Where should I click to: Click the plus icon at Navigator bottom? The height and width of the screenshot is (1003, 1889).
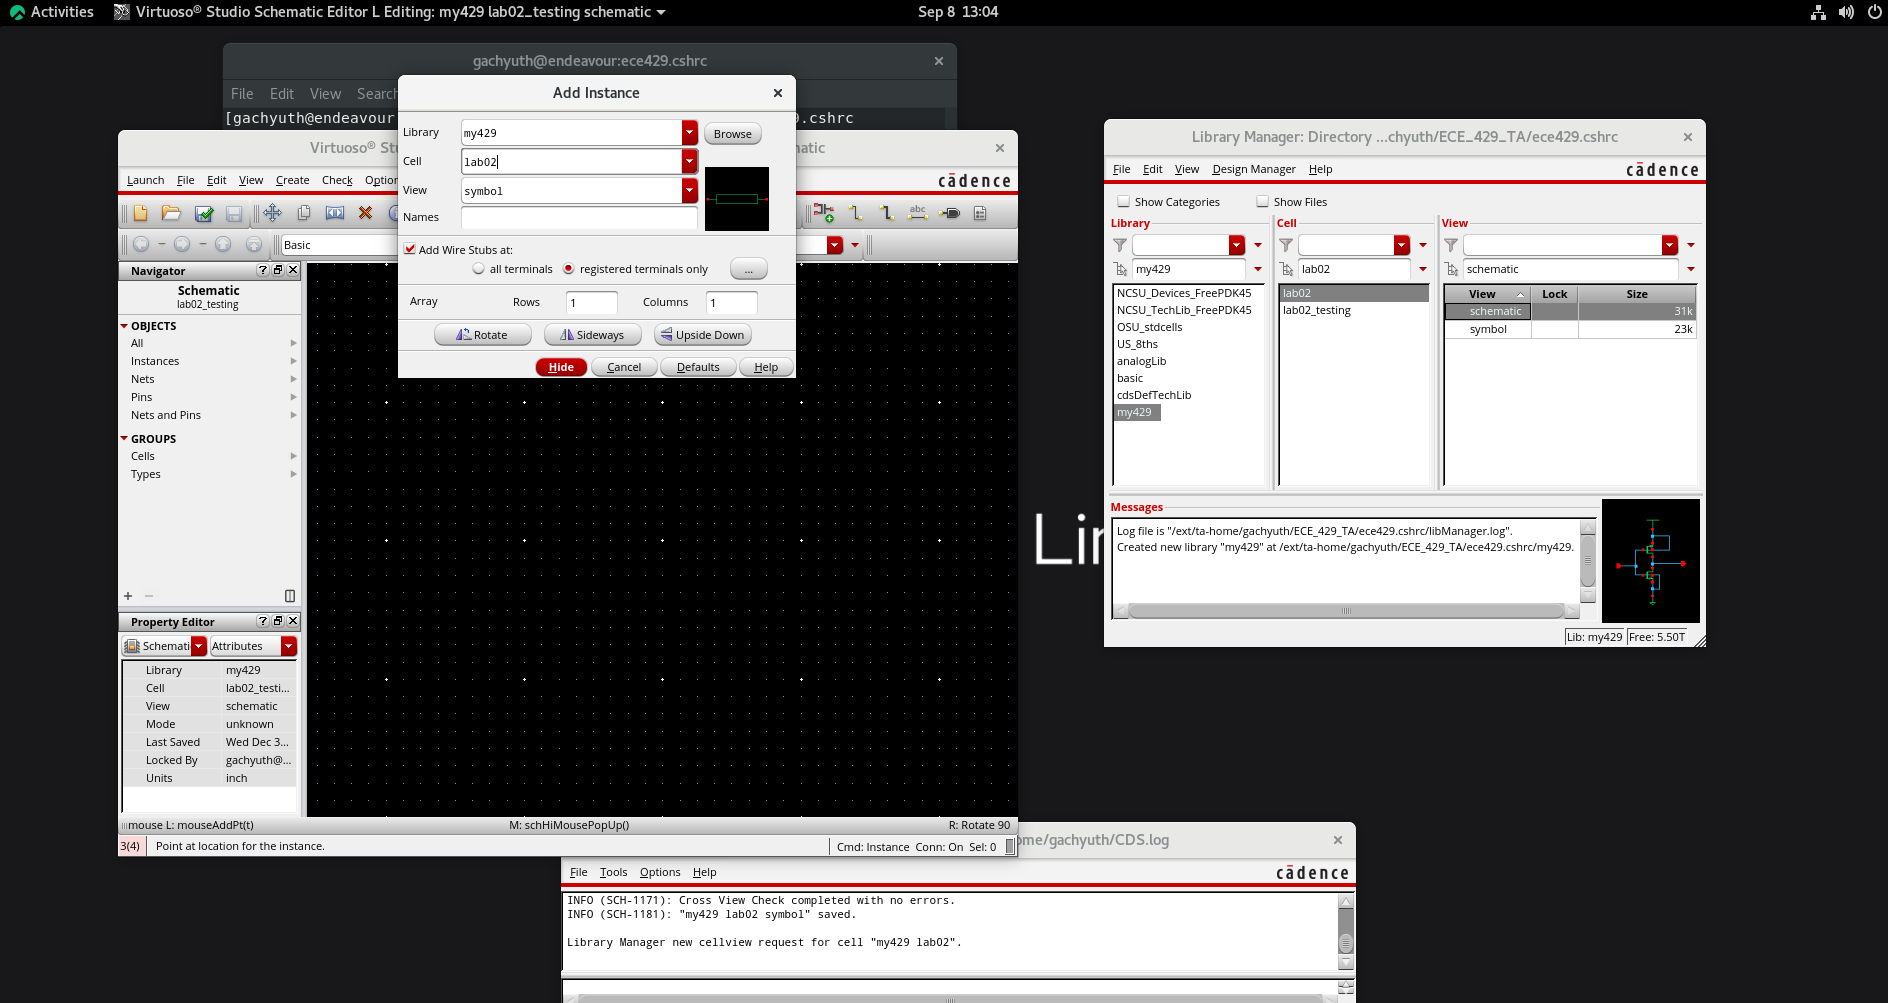(128, 596)
